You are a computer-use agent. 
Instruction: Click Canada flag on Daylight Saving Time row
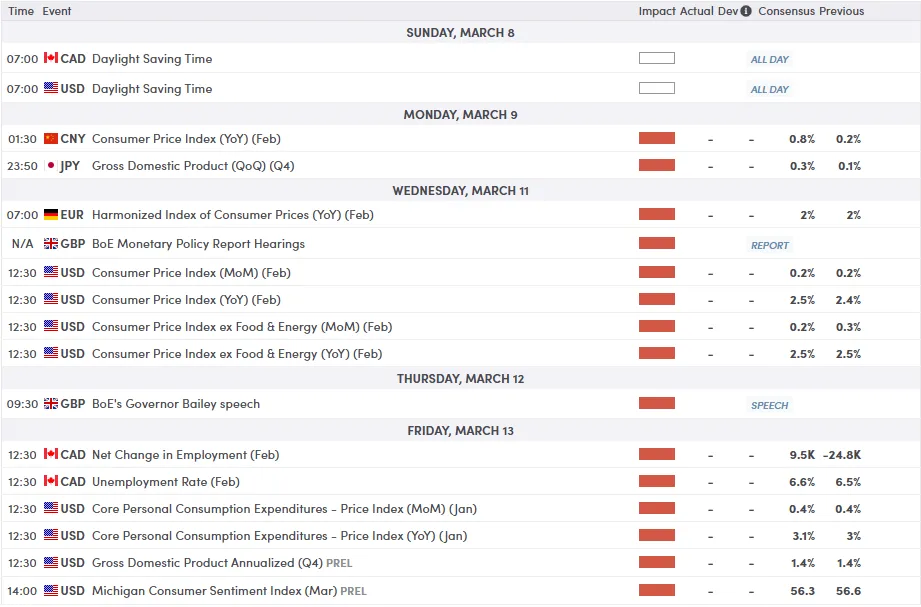[x=51, y=59]
